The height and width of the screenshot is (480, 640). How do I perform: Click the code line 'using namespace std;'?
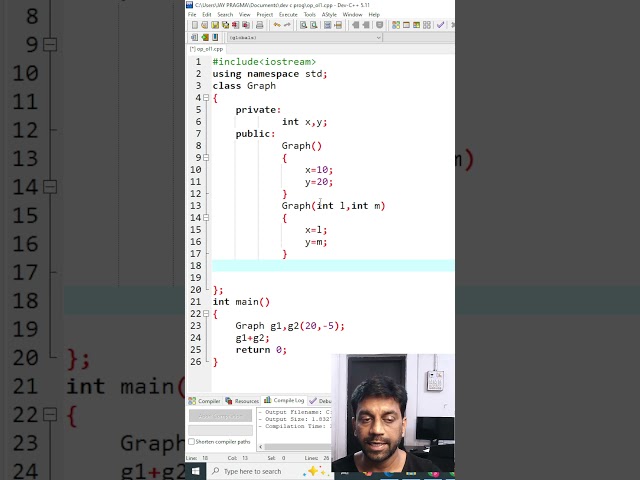pyautogui.click(x=270, y=74)
